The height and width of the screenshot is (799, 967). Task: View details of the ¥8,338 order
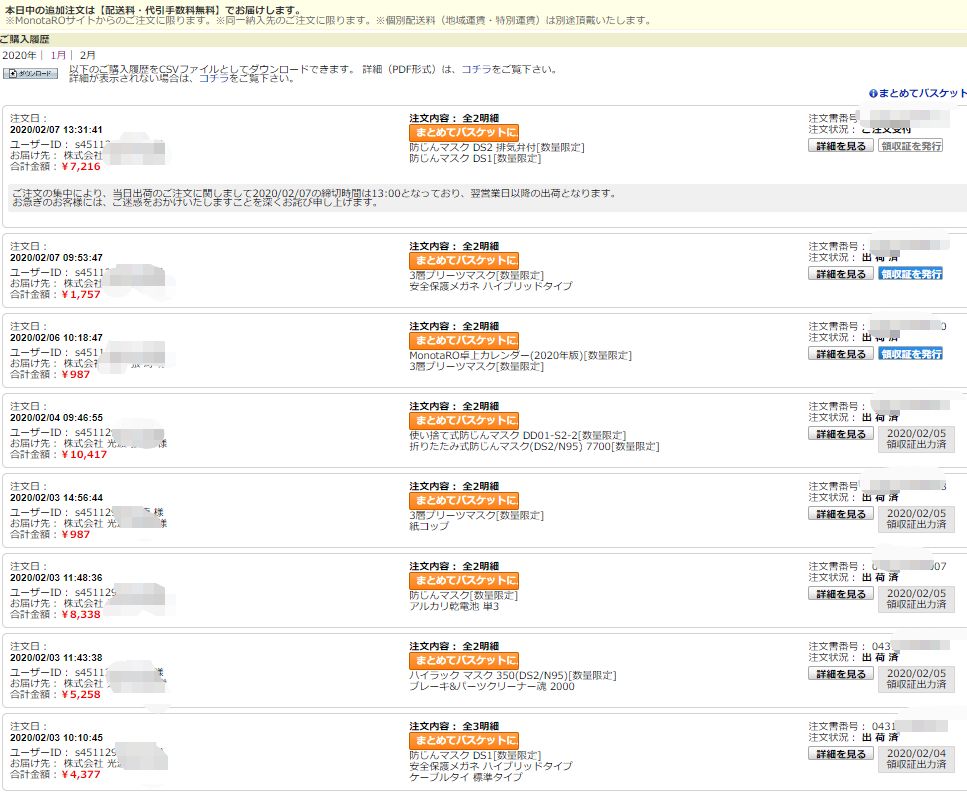point(840,594)
